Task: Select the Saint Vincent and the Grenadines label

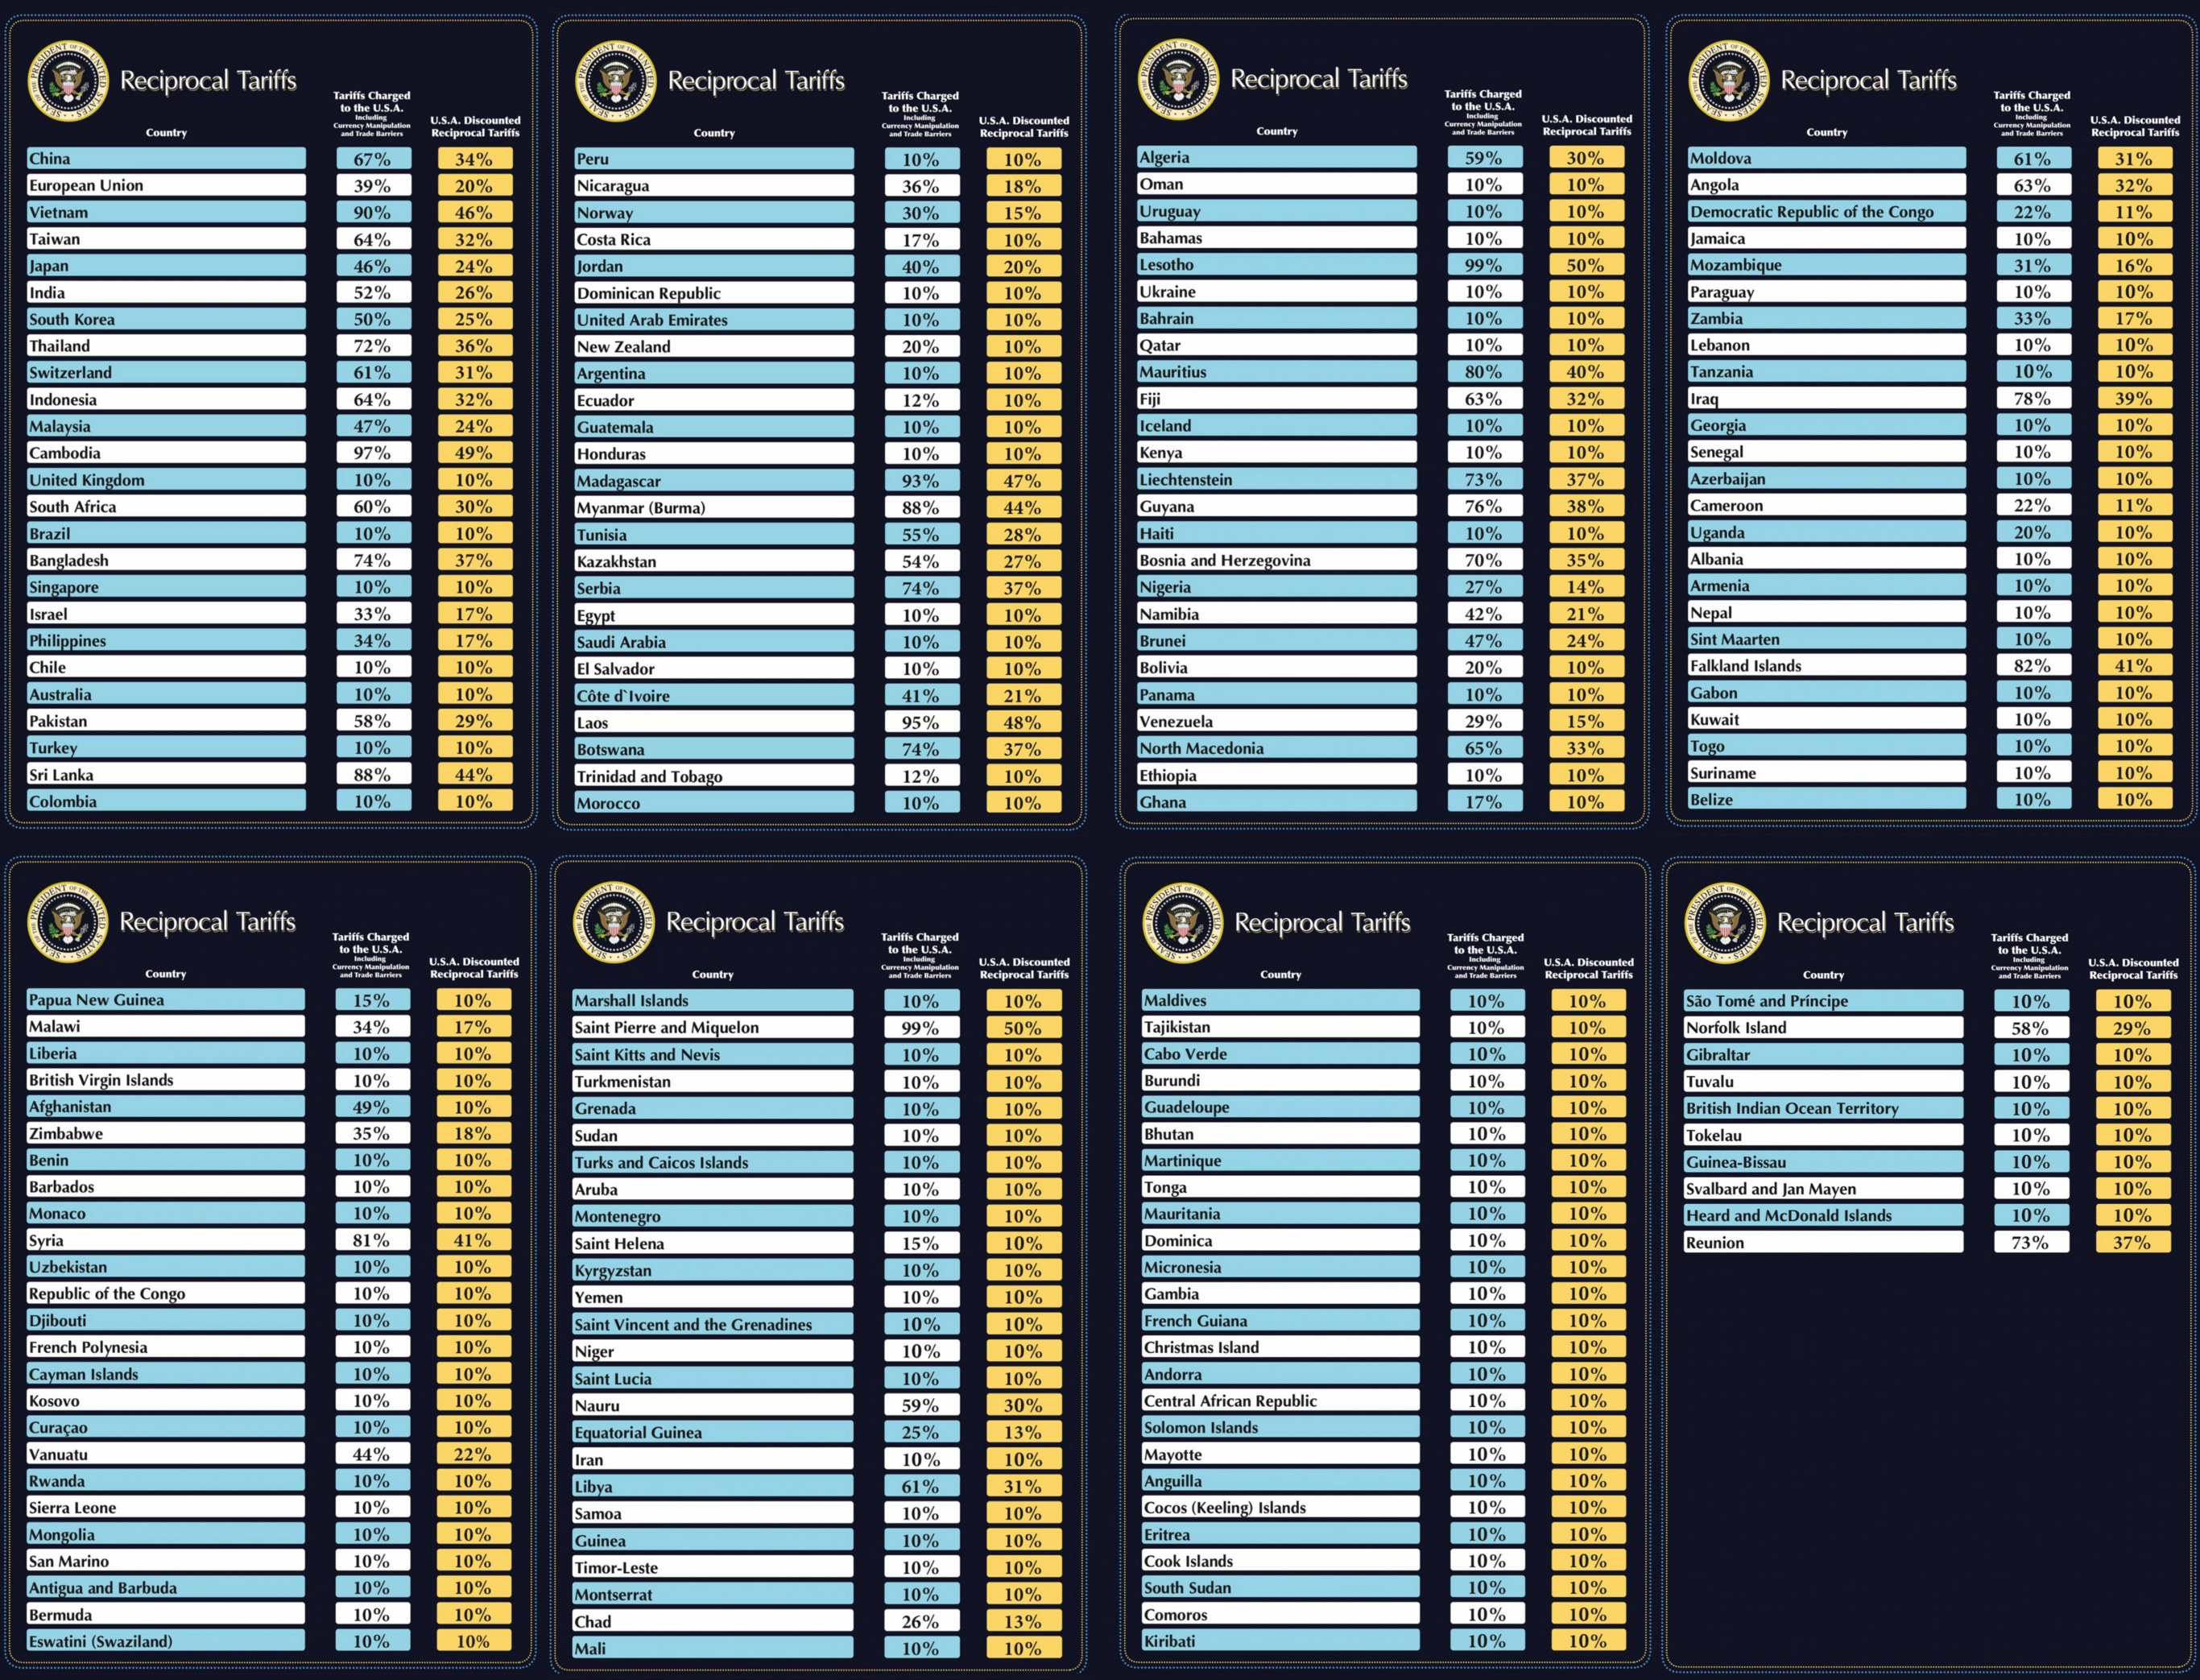Action: coord(713,1324)
